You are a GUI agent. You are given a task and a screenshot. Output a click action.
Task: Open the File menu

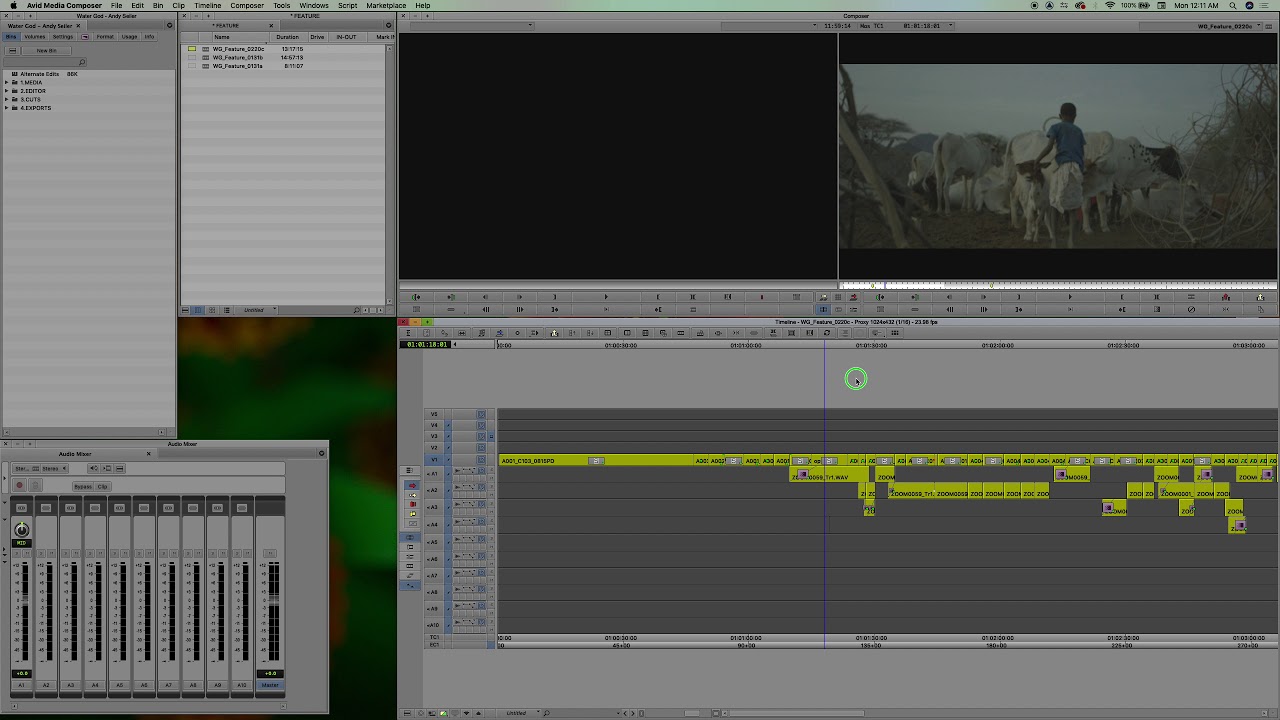coord(116,5)
